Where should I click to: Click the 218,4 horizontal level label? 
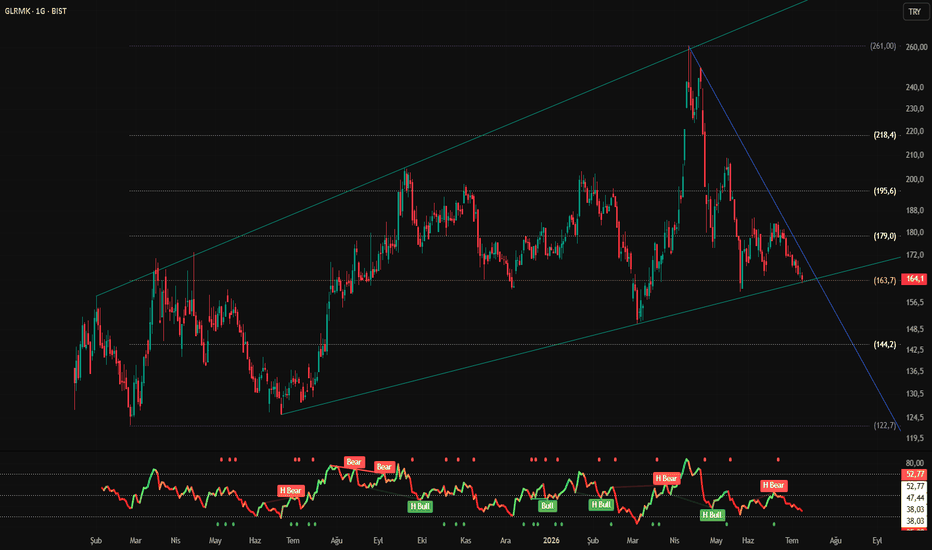click(x=884, y=135)
